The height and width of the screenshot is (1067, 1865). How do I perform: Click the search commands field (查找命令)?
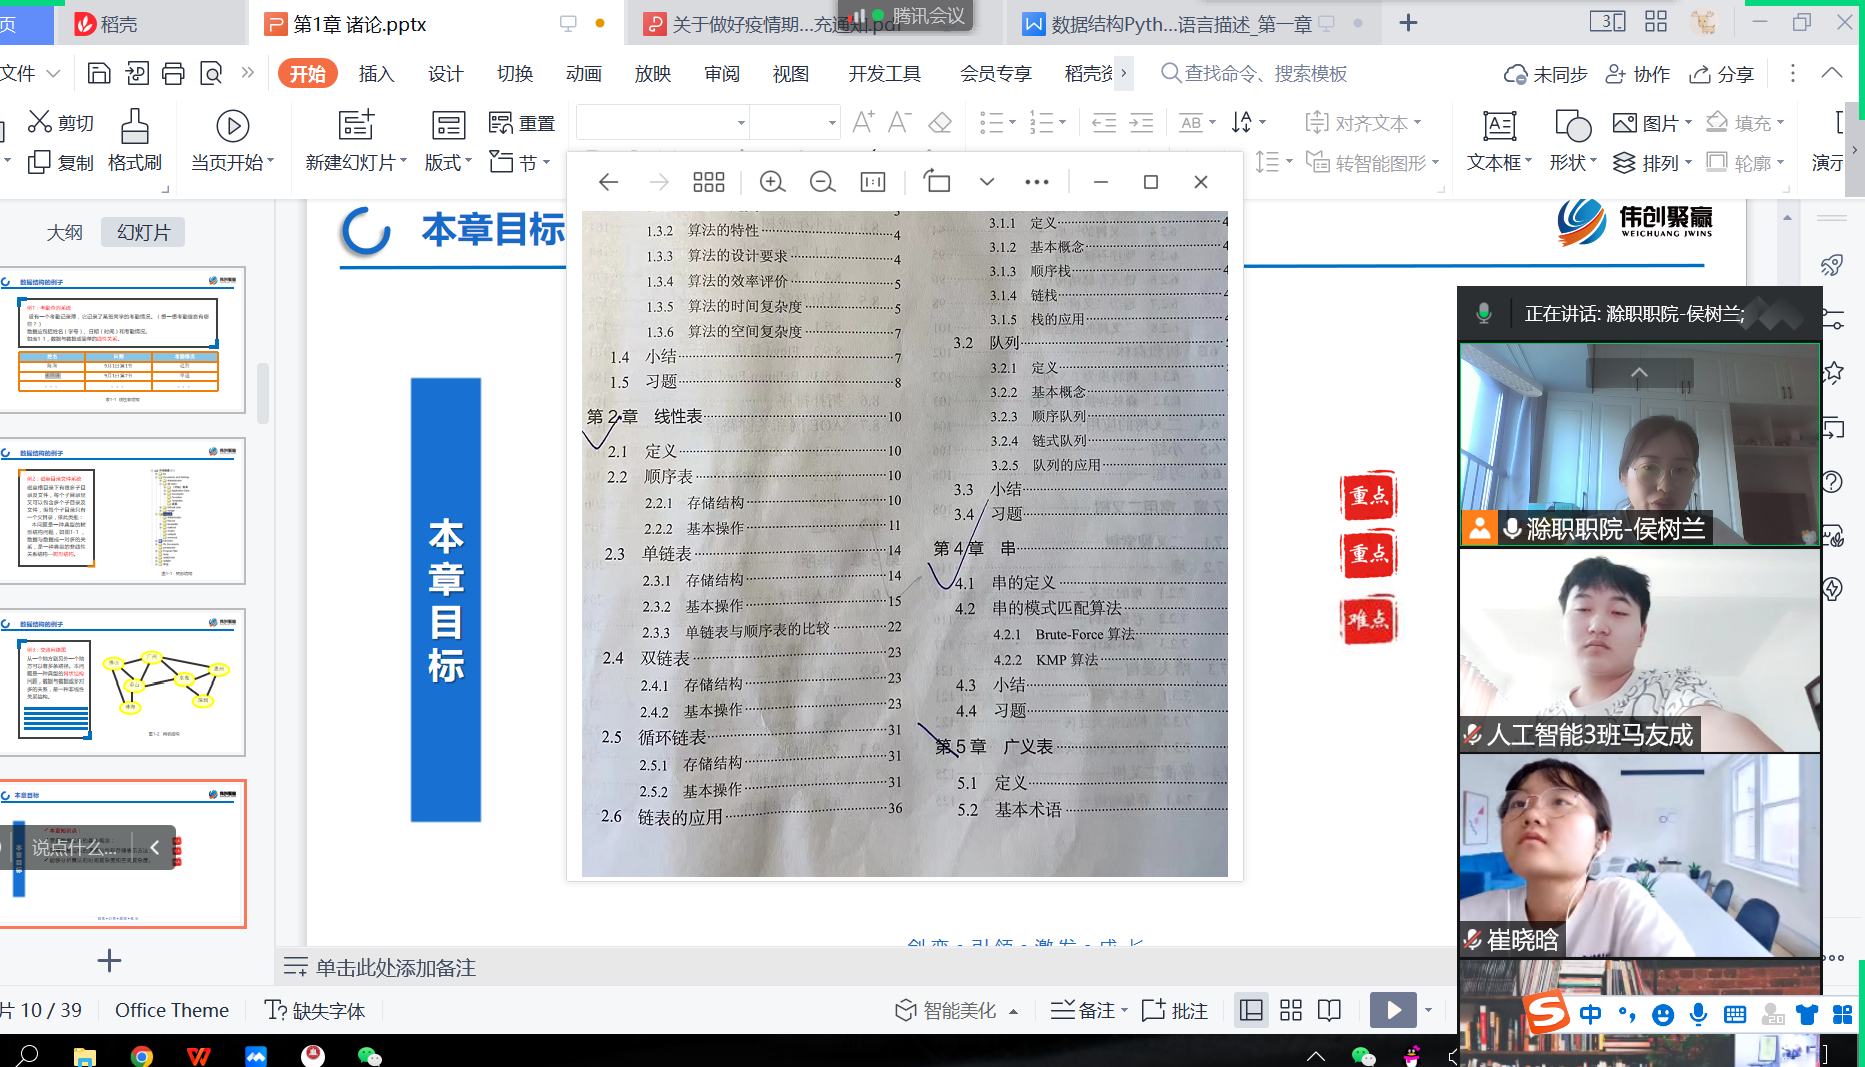click(1253, 73)
